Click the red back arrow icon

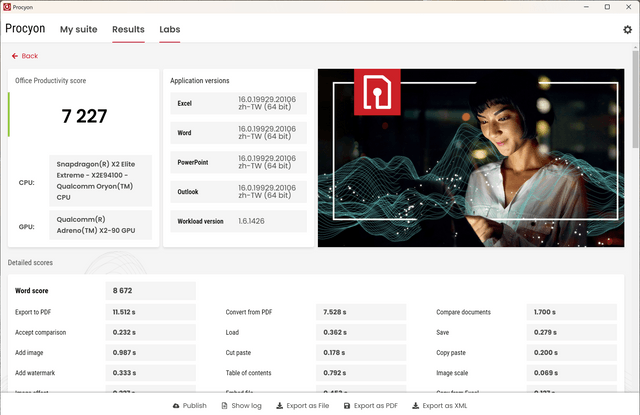(15, 56)
